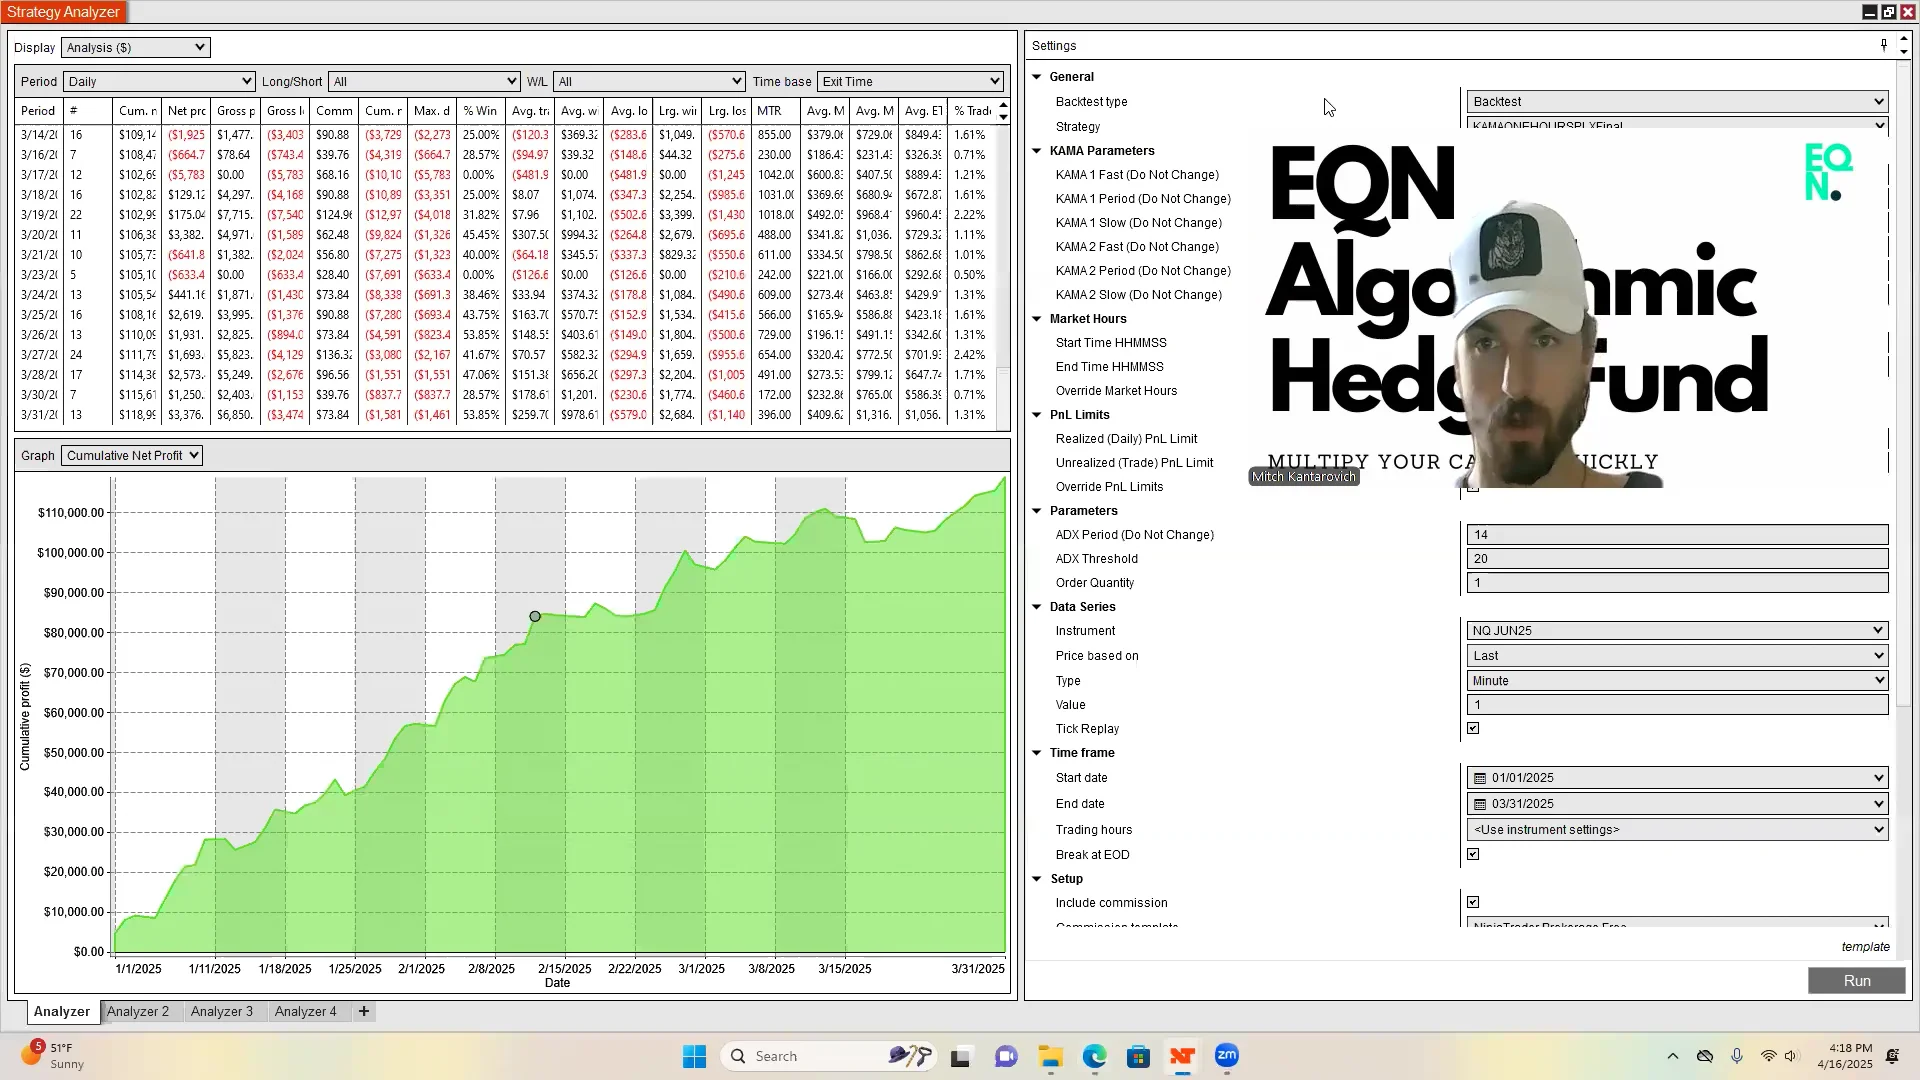Open the Windows Start menu

[694, 1055]
